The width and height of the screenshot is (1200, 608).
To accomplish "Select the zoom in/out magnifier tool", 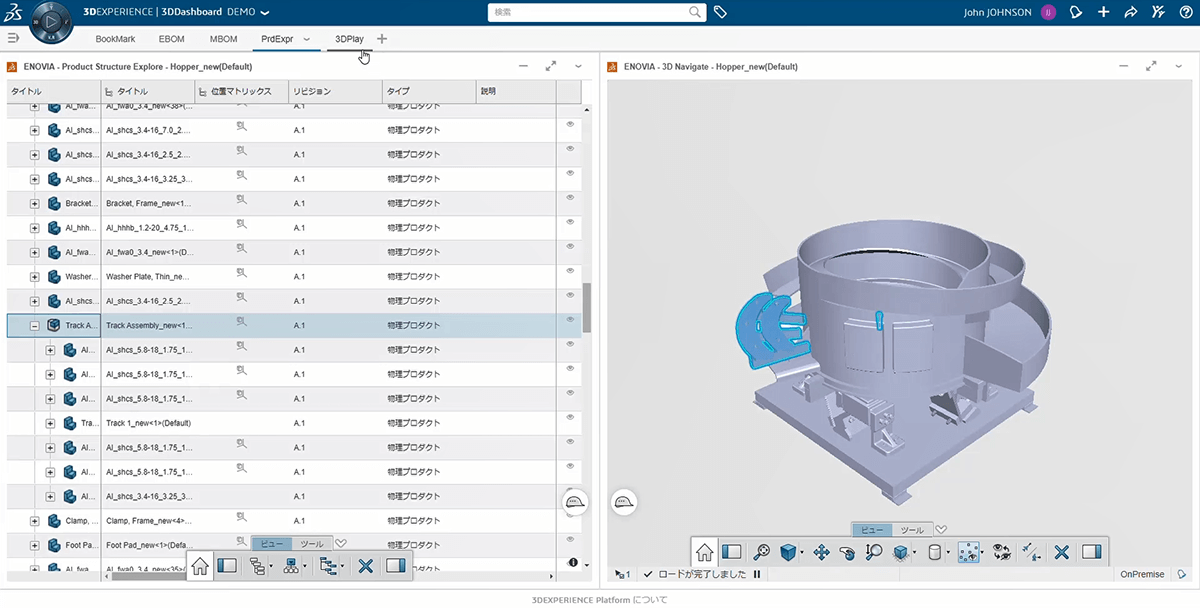I will (873, 551).
